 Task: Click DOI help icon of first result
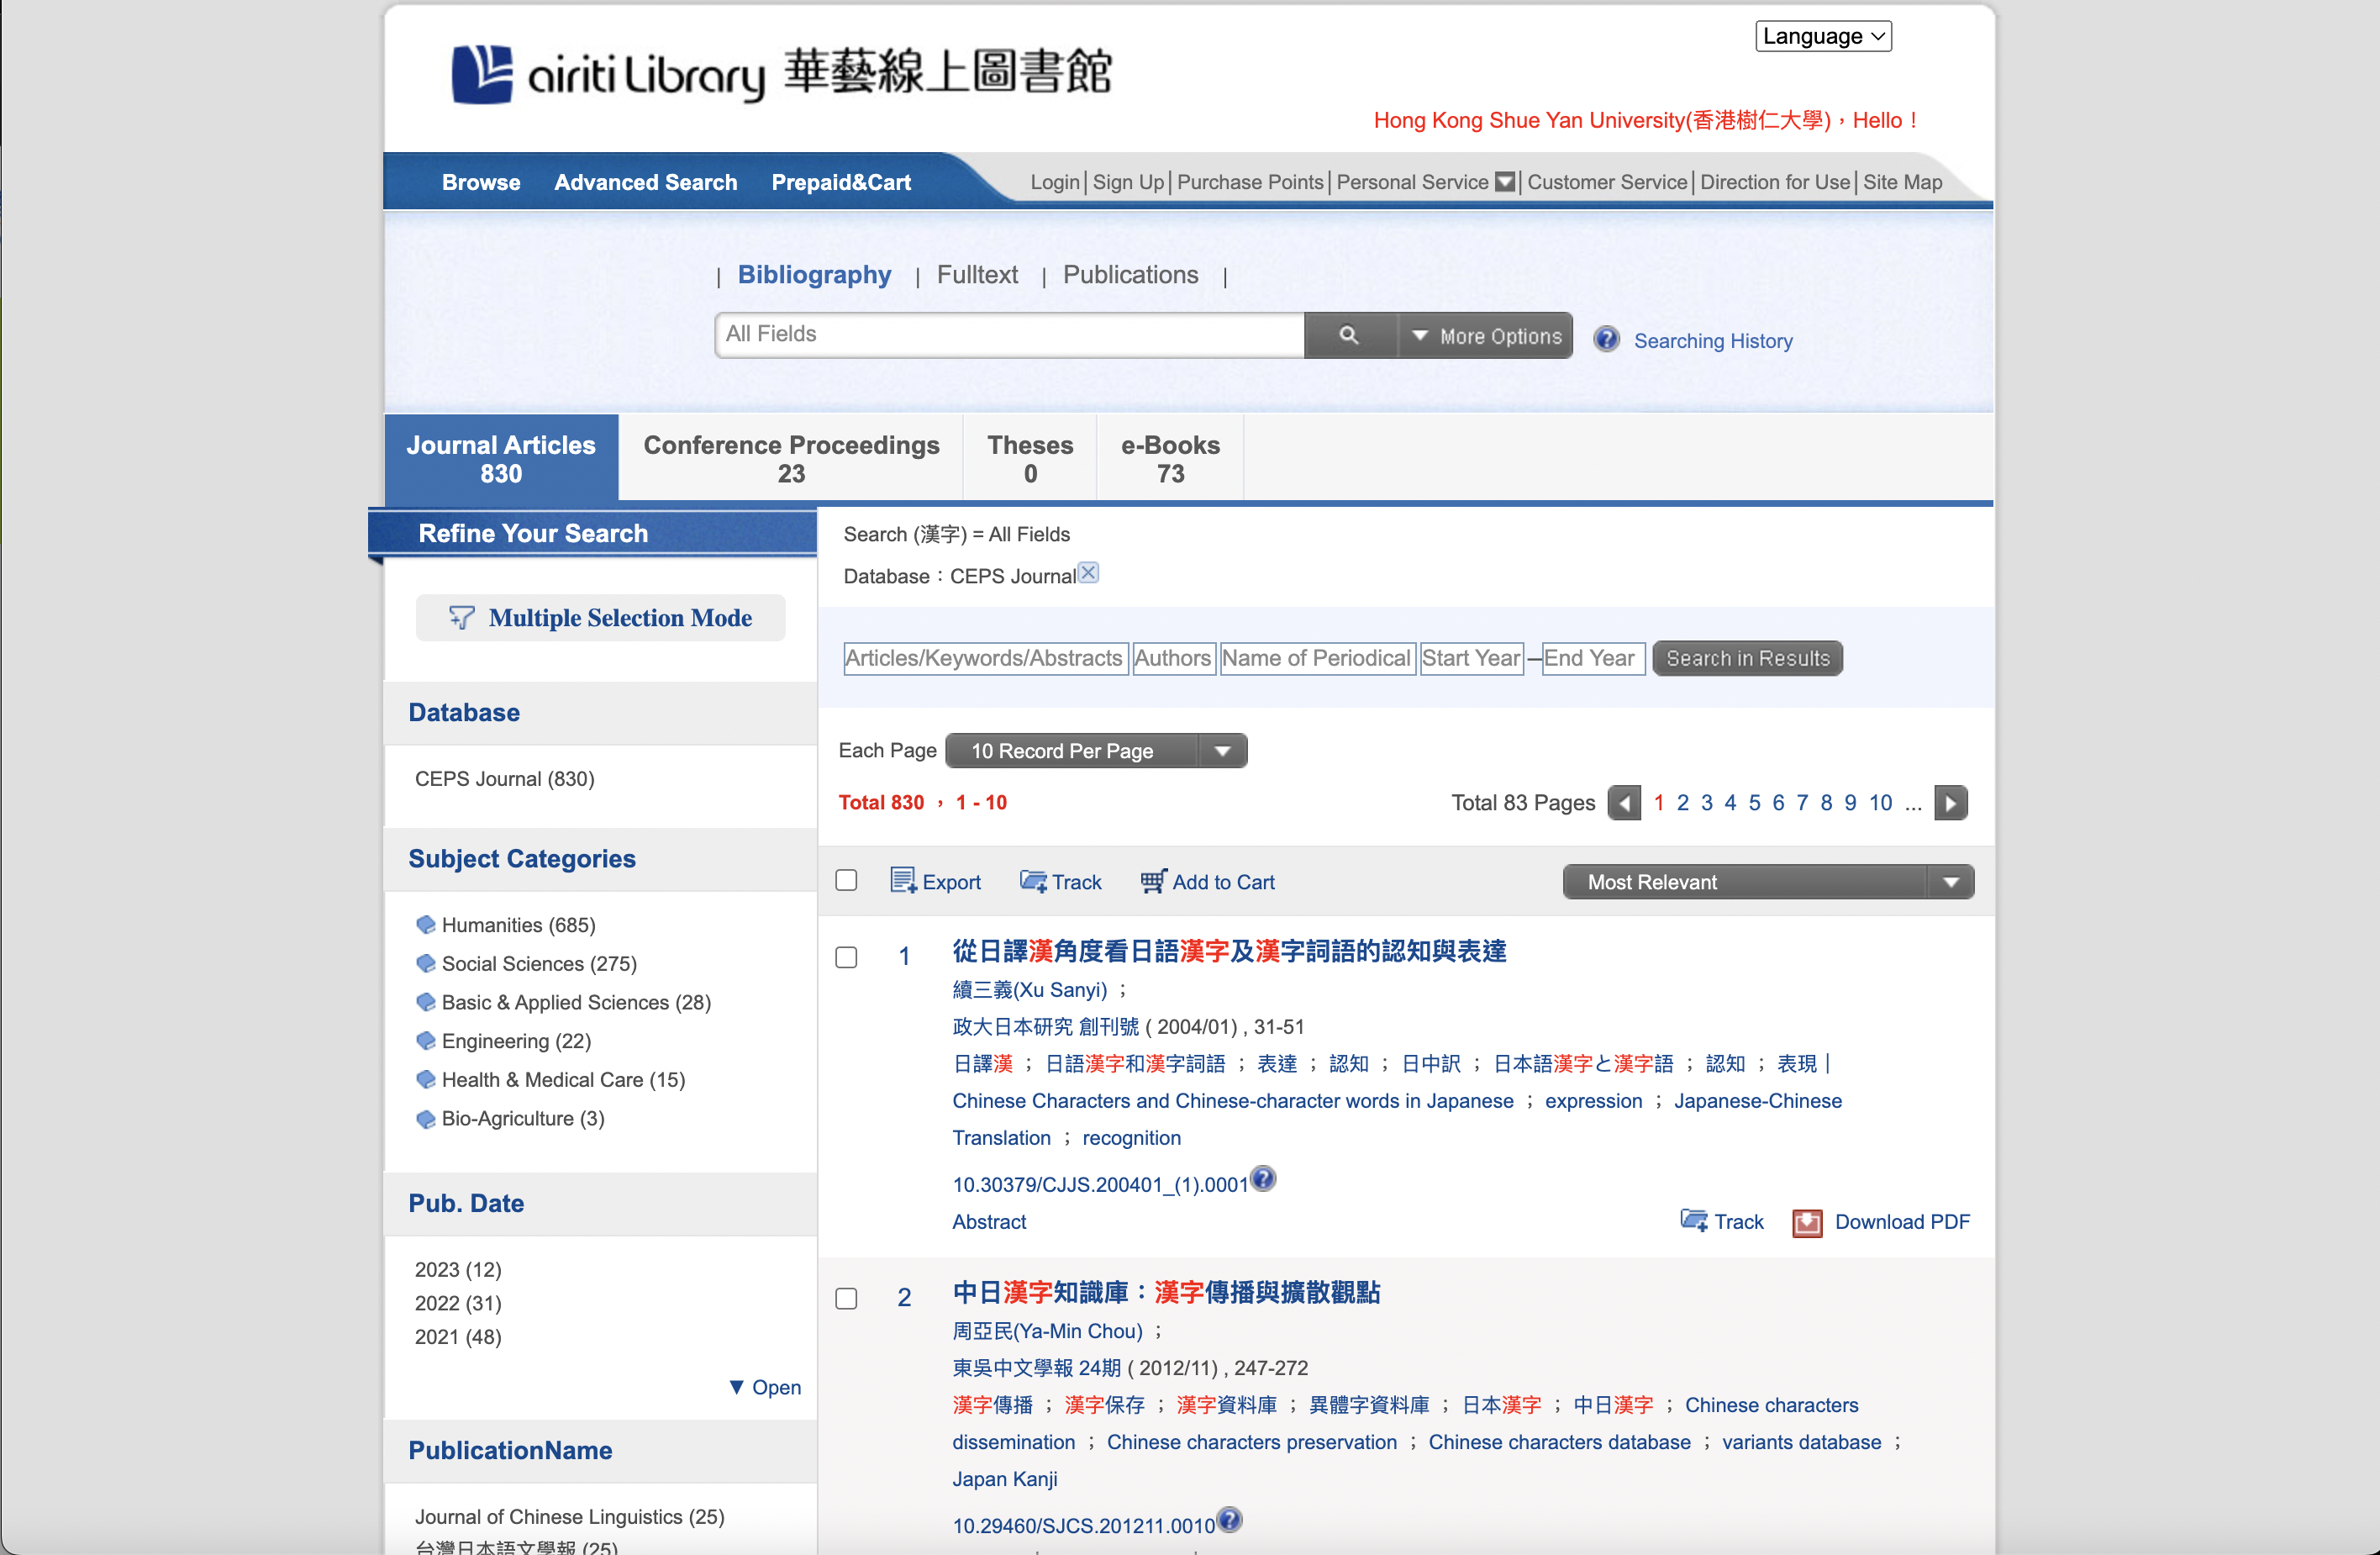coord(1263,1179)
